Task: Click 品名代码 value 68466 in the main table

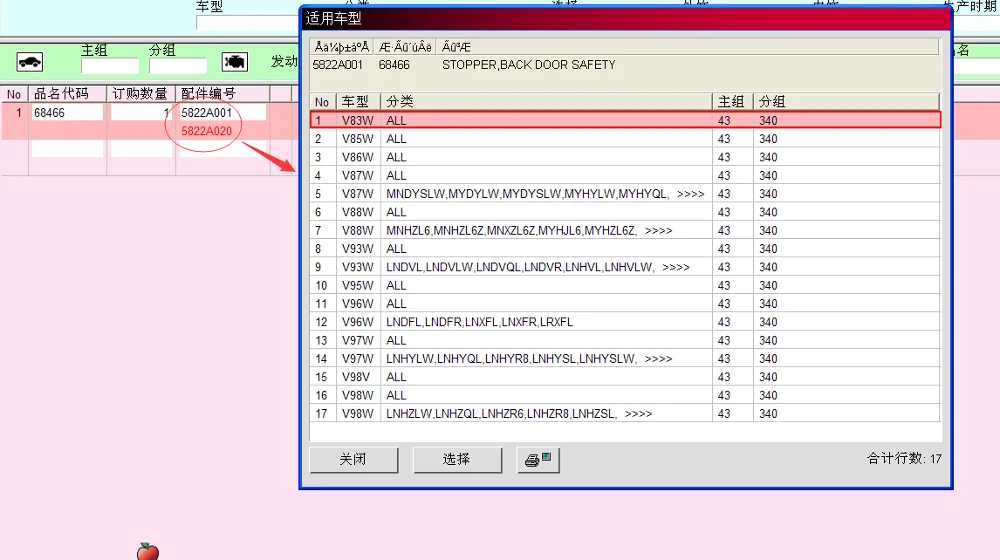Action: coord(49,113)
